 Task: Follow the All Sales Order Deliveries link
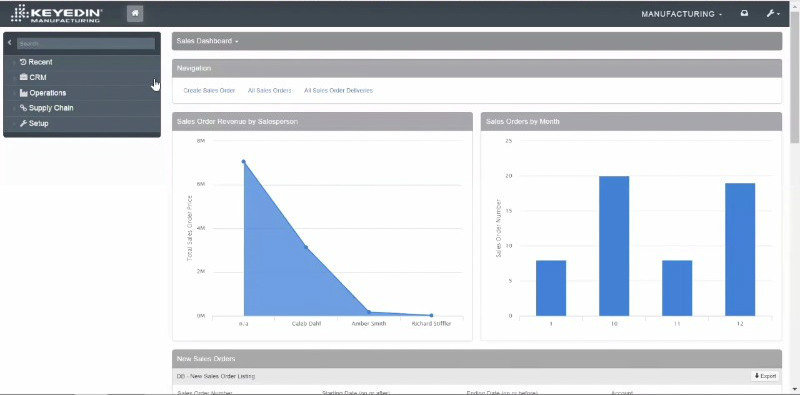click(x=338, y=90)
